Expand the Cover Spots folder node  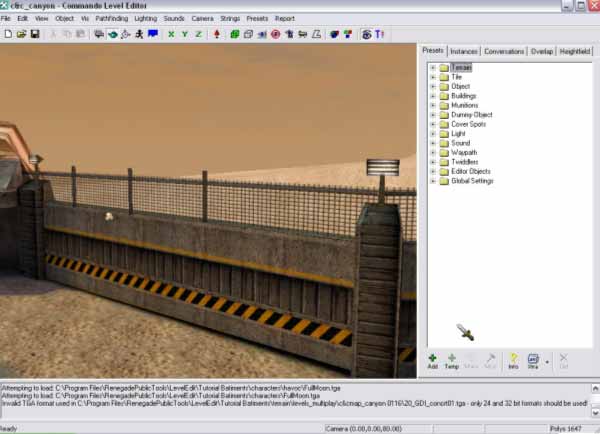click(433, 124)
